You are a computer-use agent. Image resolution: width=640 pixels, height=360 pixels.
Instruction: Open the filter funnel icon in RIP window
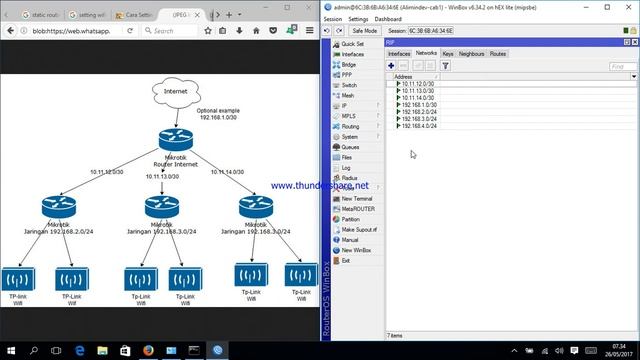click(x=445, y=66)
